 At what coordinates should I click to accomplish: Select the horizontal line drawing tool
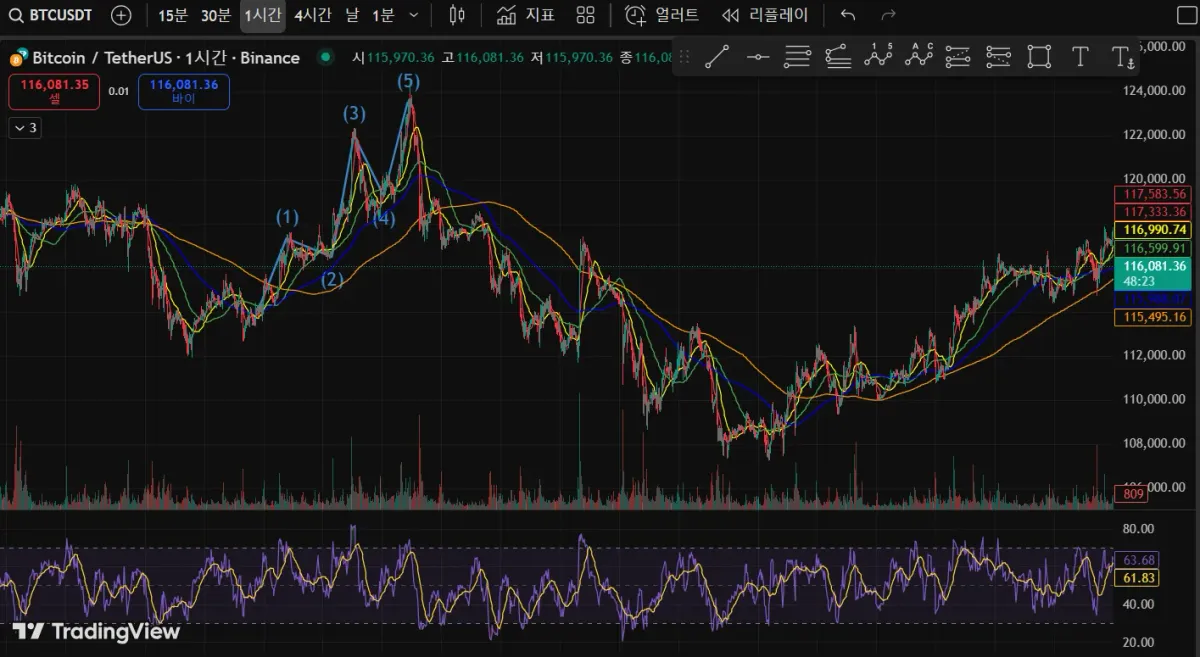click(x=757, y=57)
